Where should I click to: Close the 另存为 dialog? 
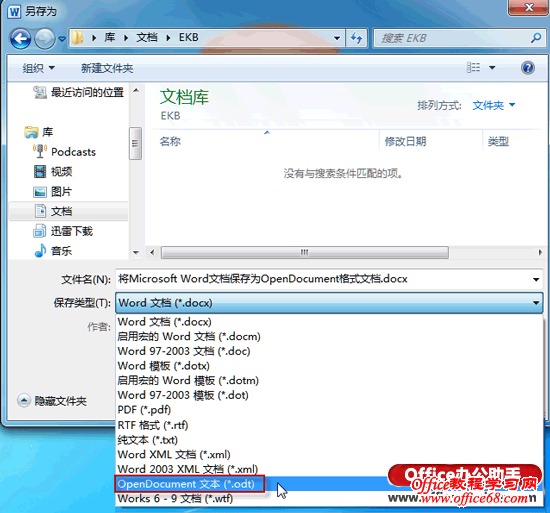pyautogui.click(x=528, y=7)
